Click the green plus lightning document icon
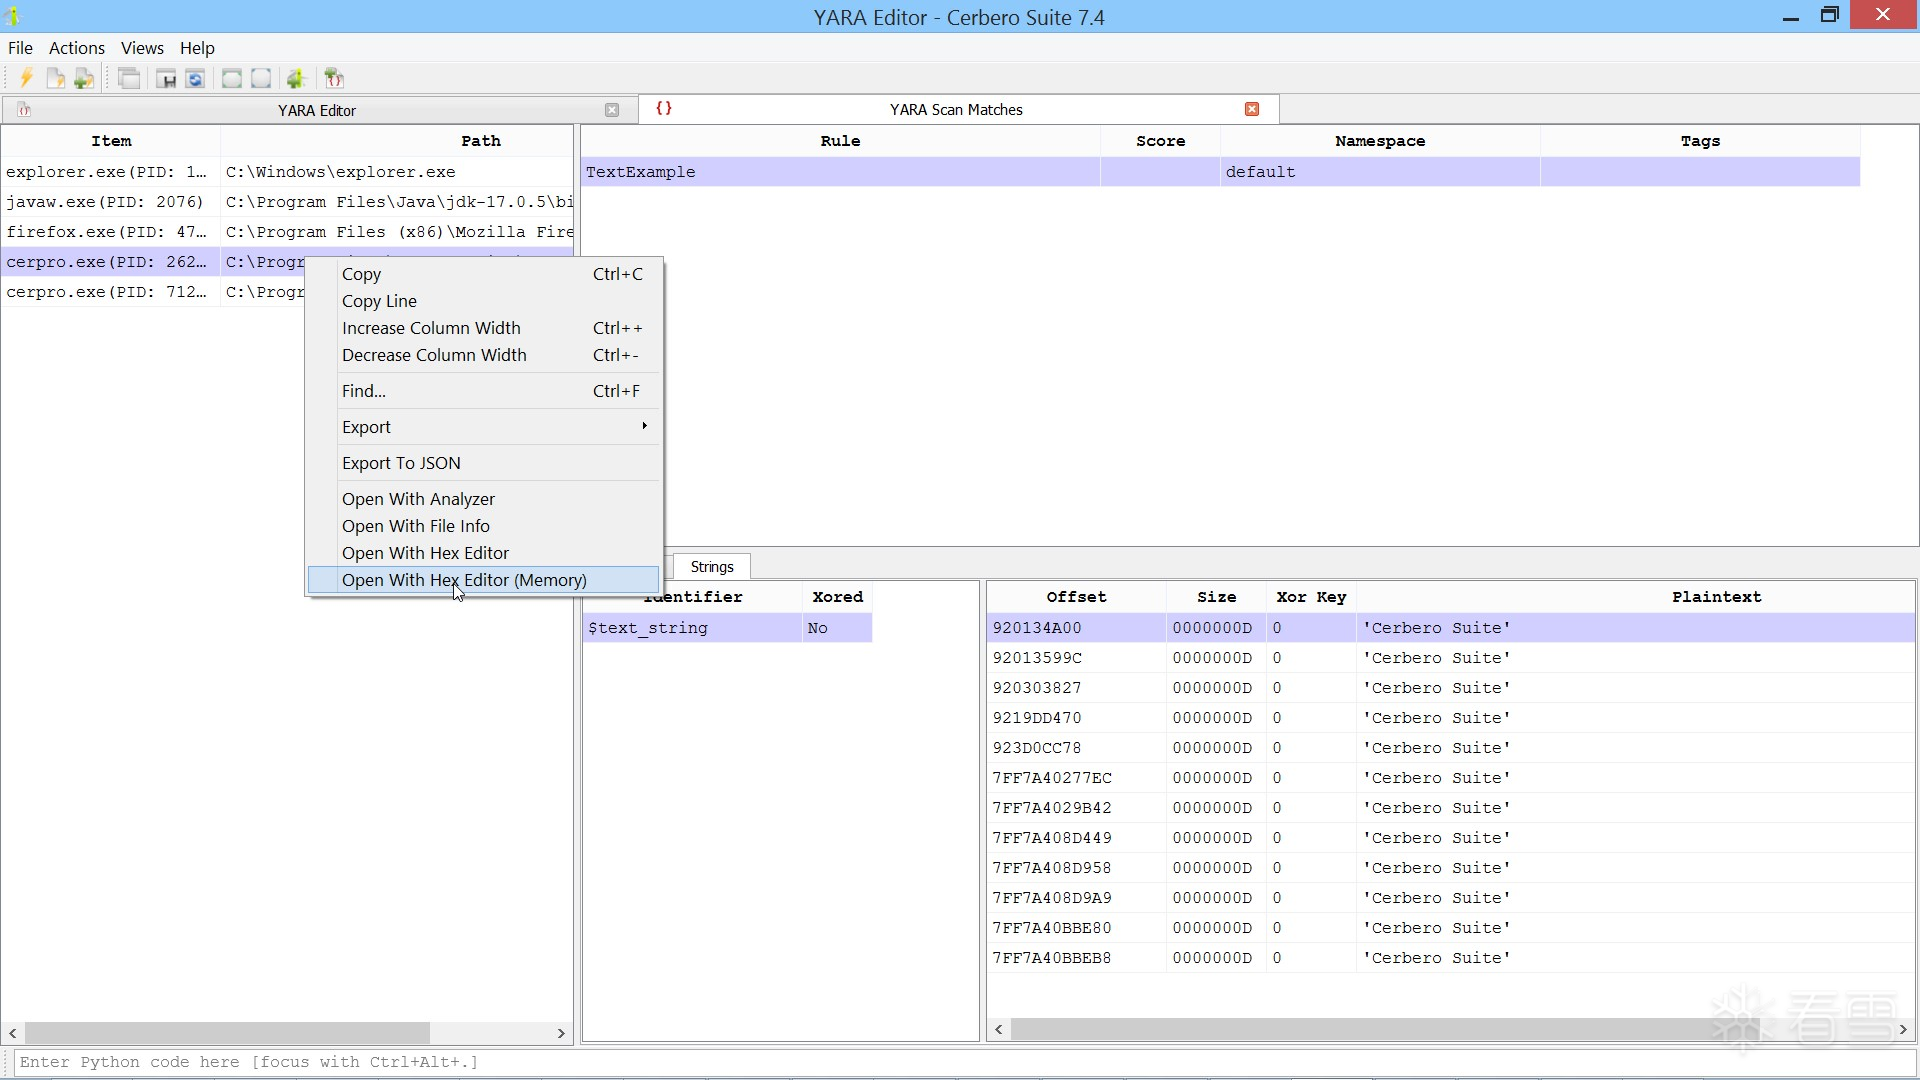Screen dimensions: 1920x1080 (84, 78)
